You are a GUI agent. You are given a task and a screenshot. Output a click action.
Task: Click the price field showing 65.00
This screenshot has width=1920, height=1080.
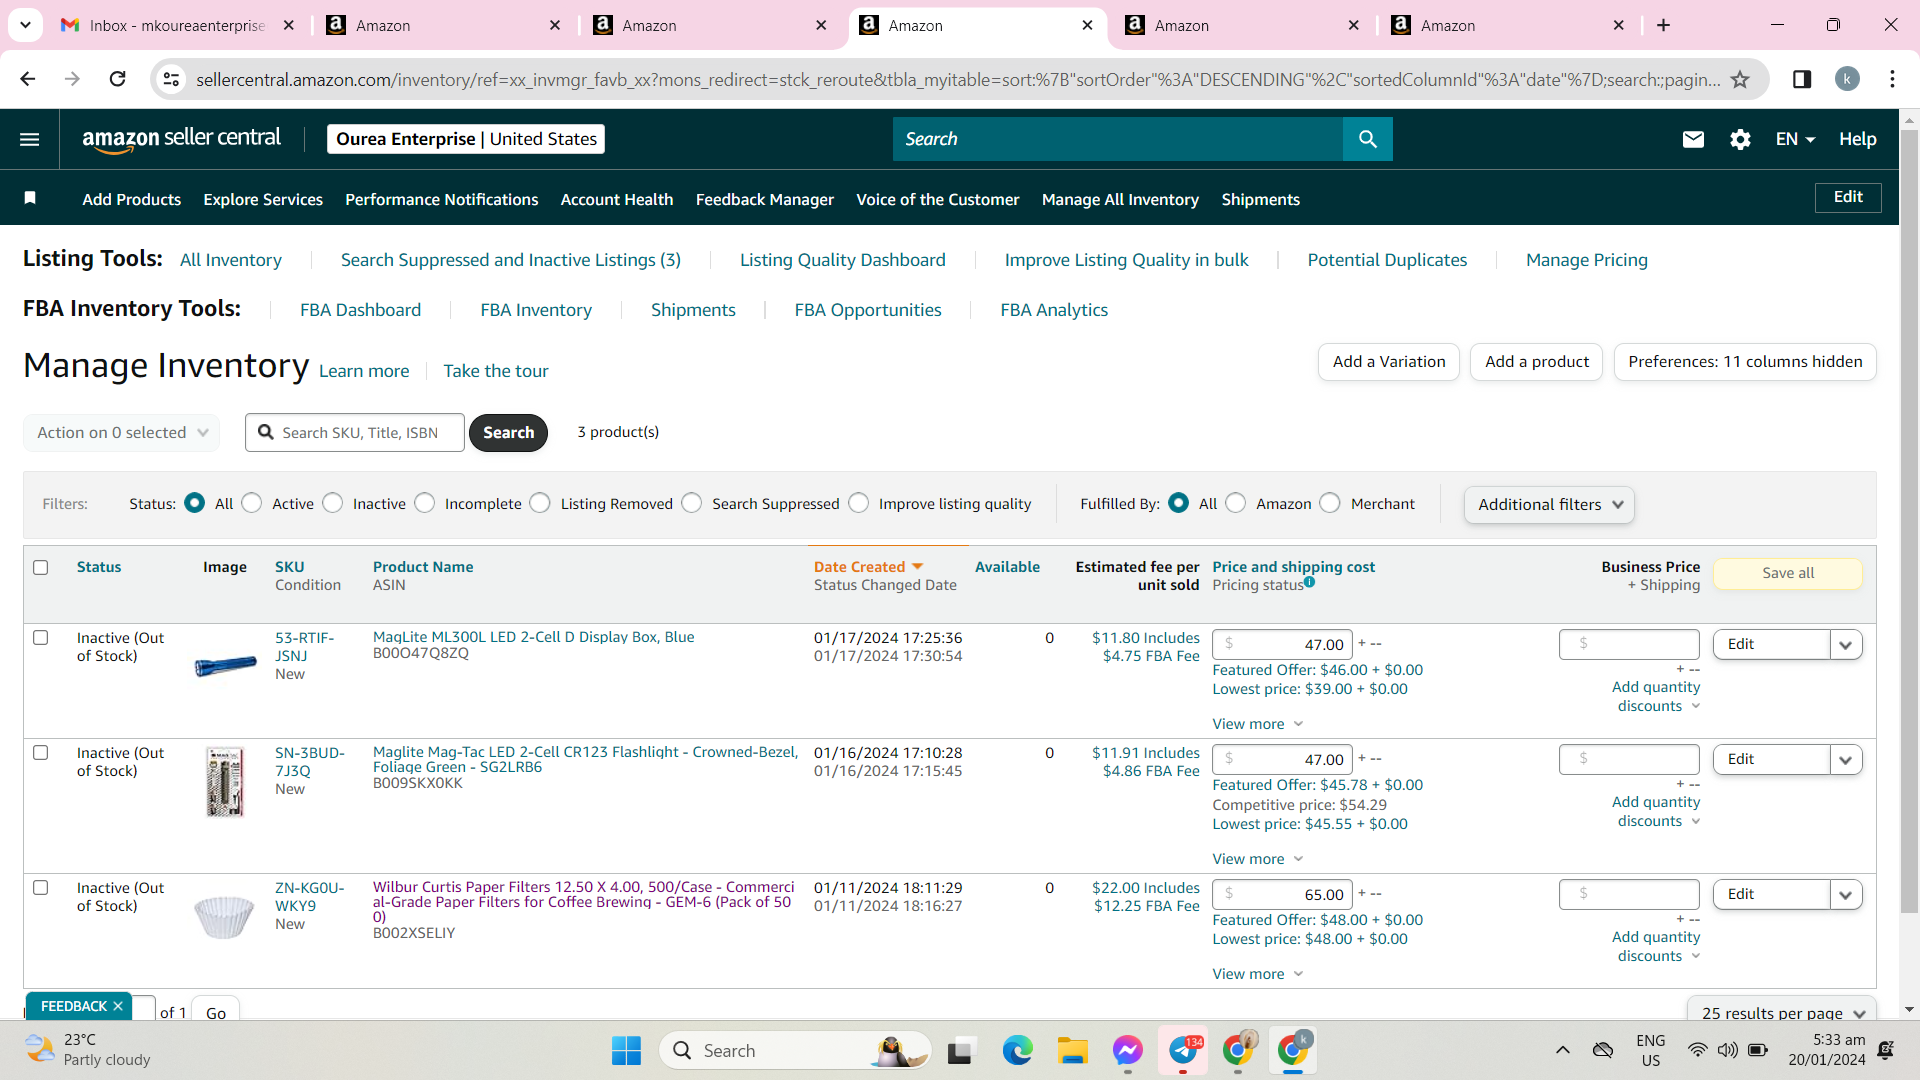1282,895
